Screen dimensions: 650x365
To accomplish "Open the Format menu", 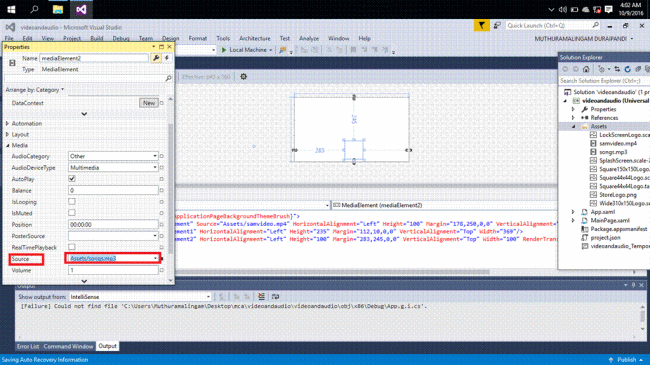I will pos(197,38).
